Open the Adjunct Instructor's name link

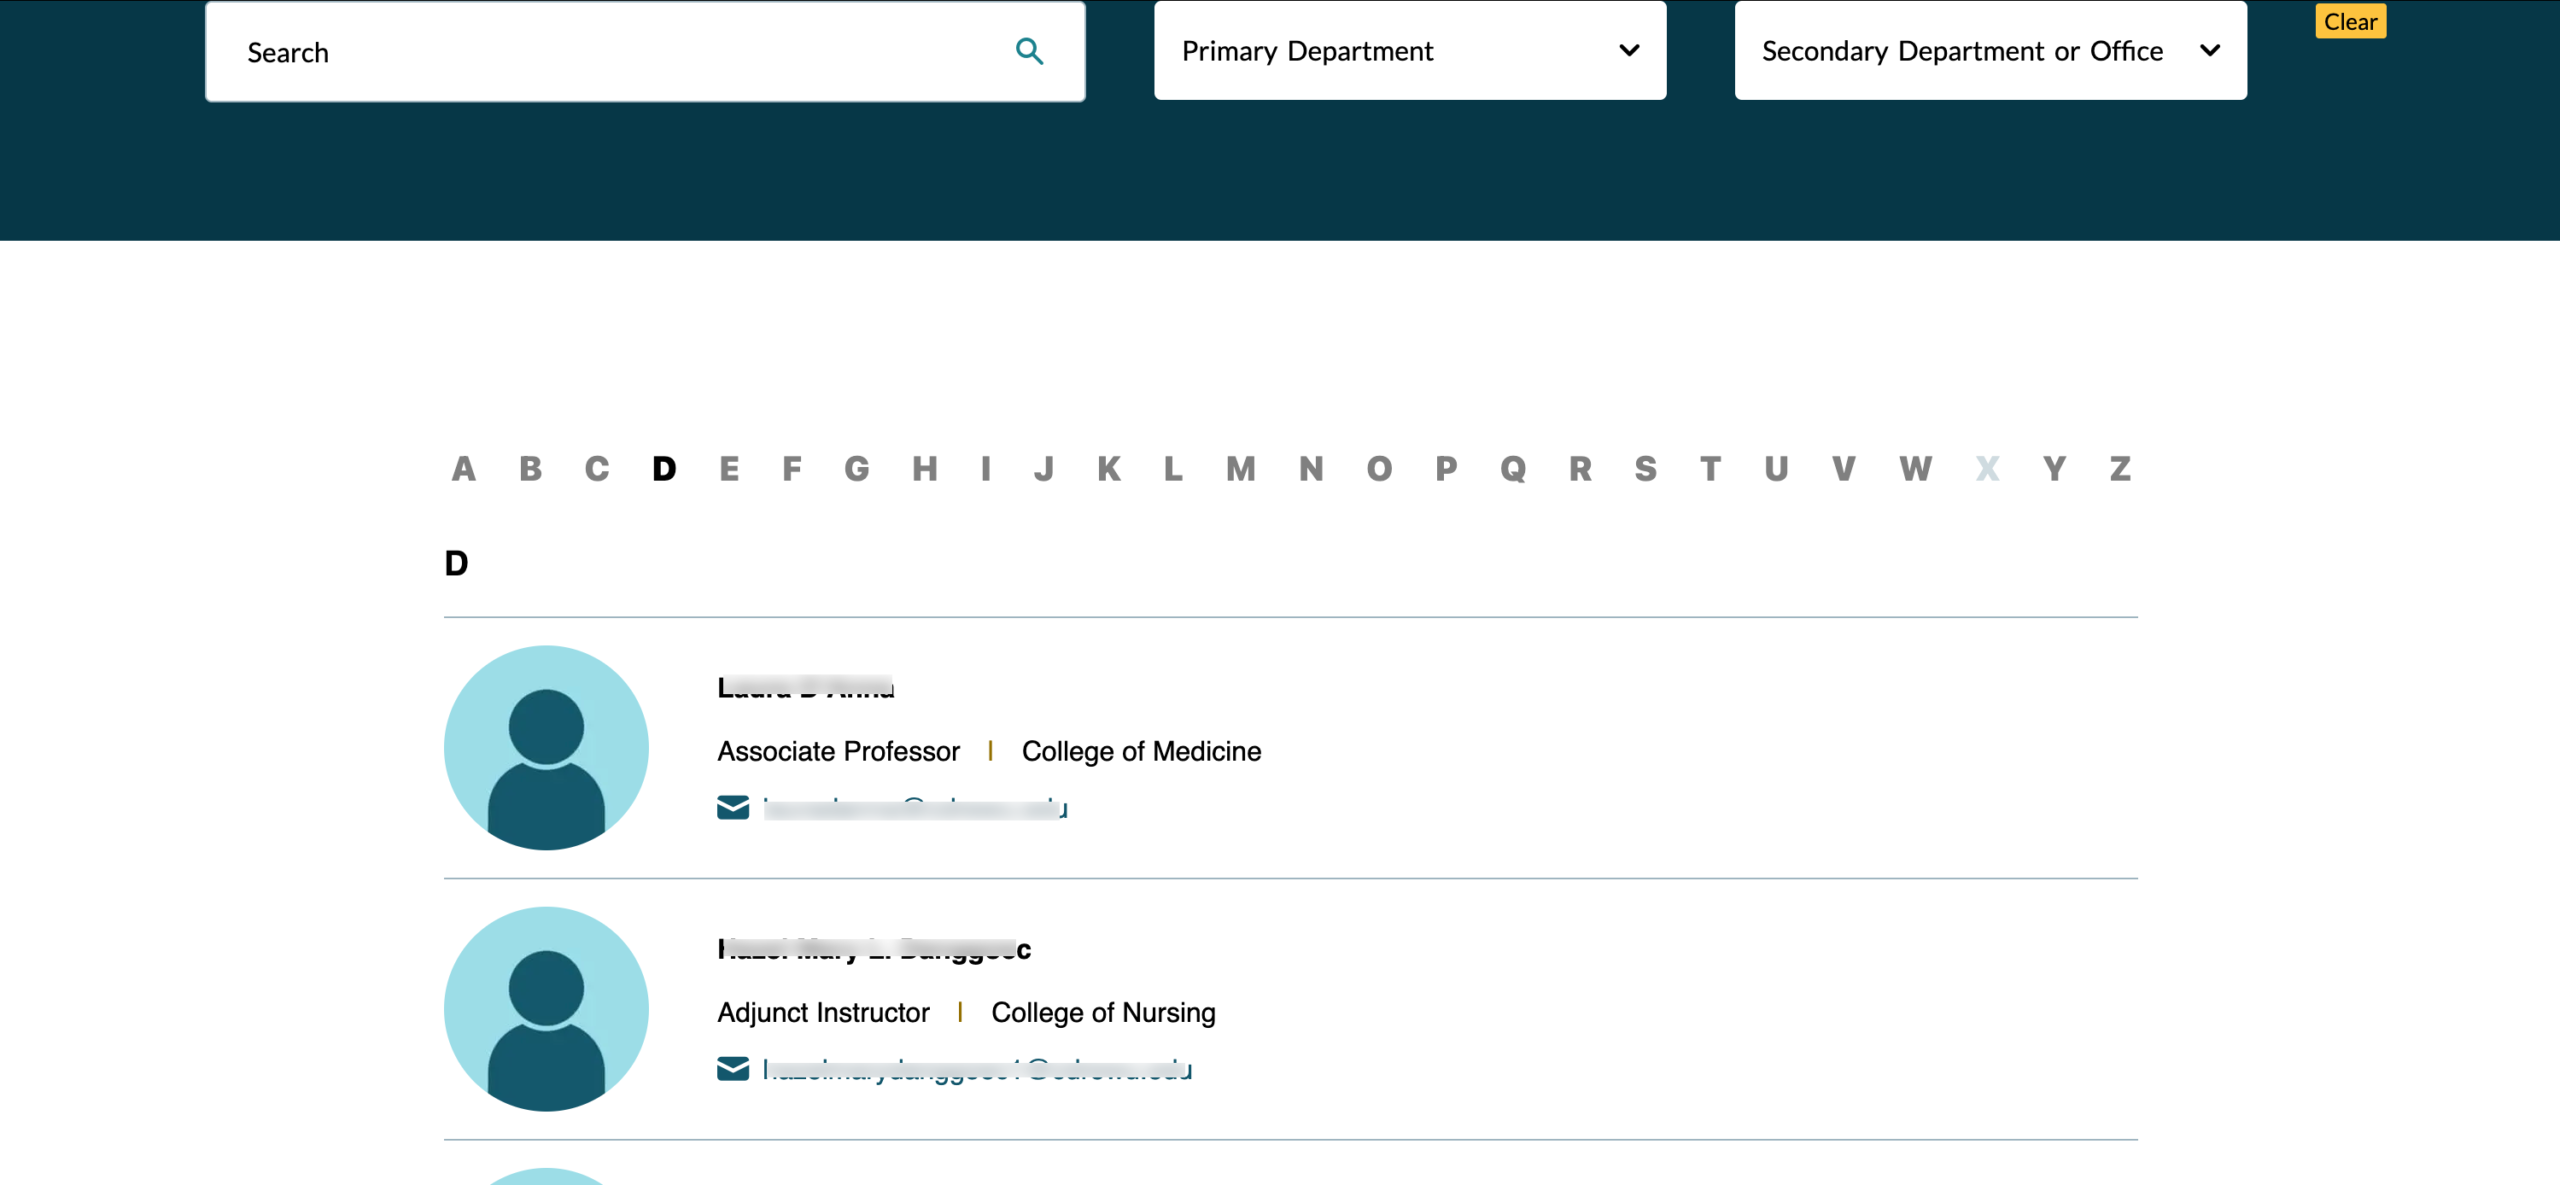[x=874, y=949]
